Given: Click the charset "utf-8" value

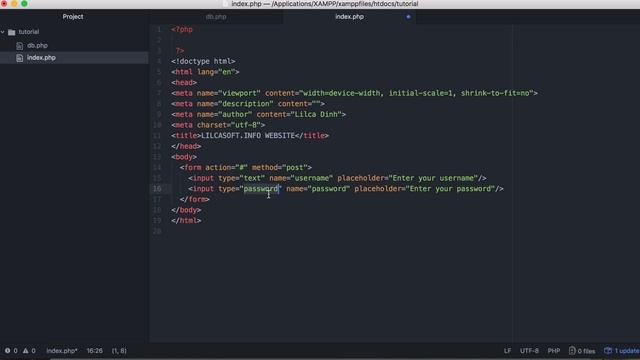Looking at the screenshot, I should tap(246, 125).
